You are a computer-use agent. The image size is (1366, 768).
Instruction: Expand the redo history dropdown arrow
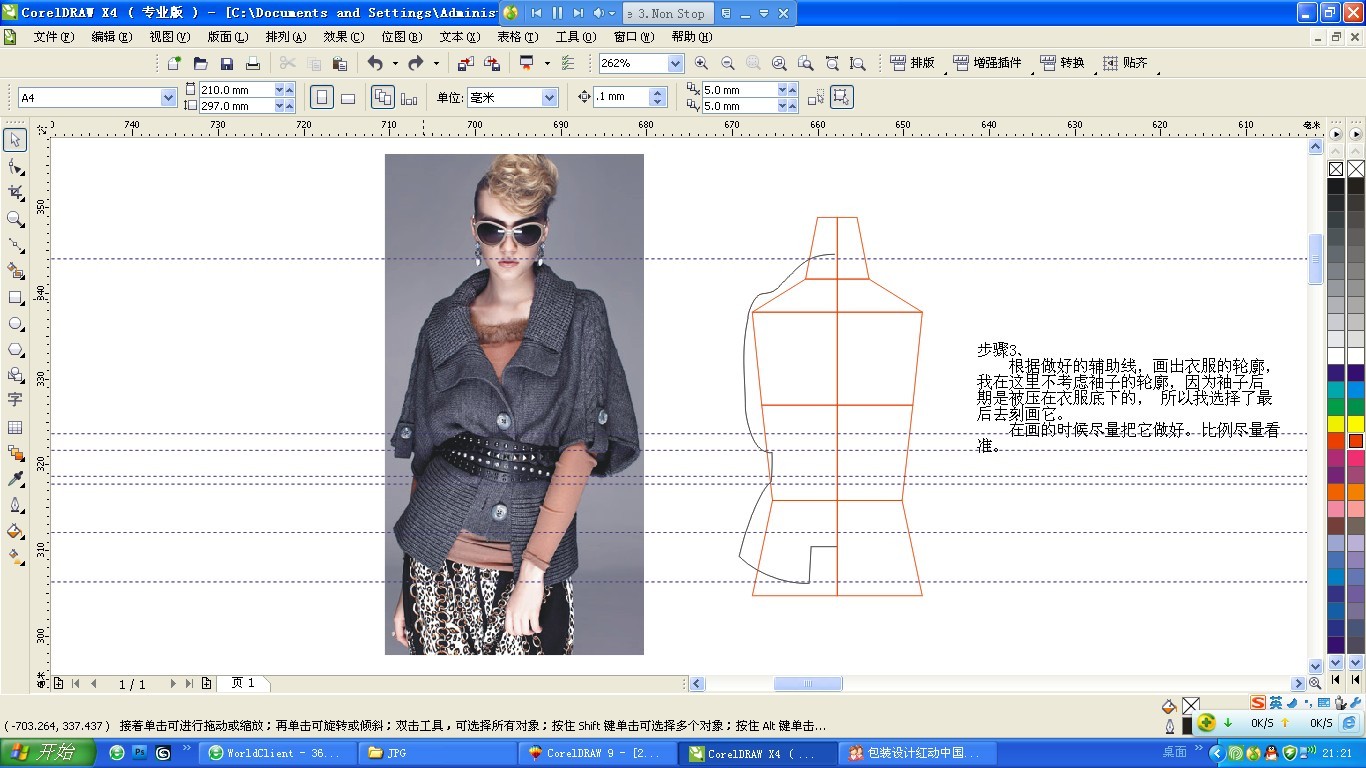tap(436, 63)
